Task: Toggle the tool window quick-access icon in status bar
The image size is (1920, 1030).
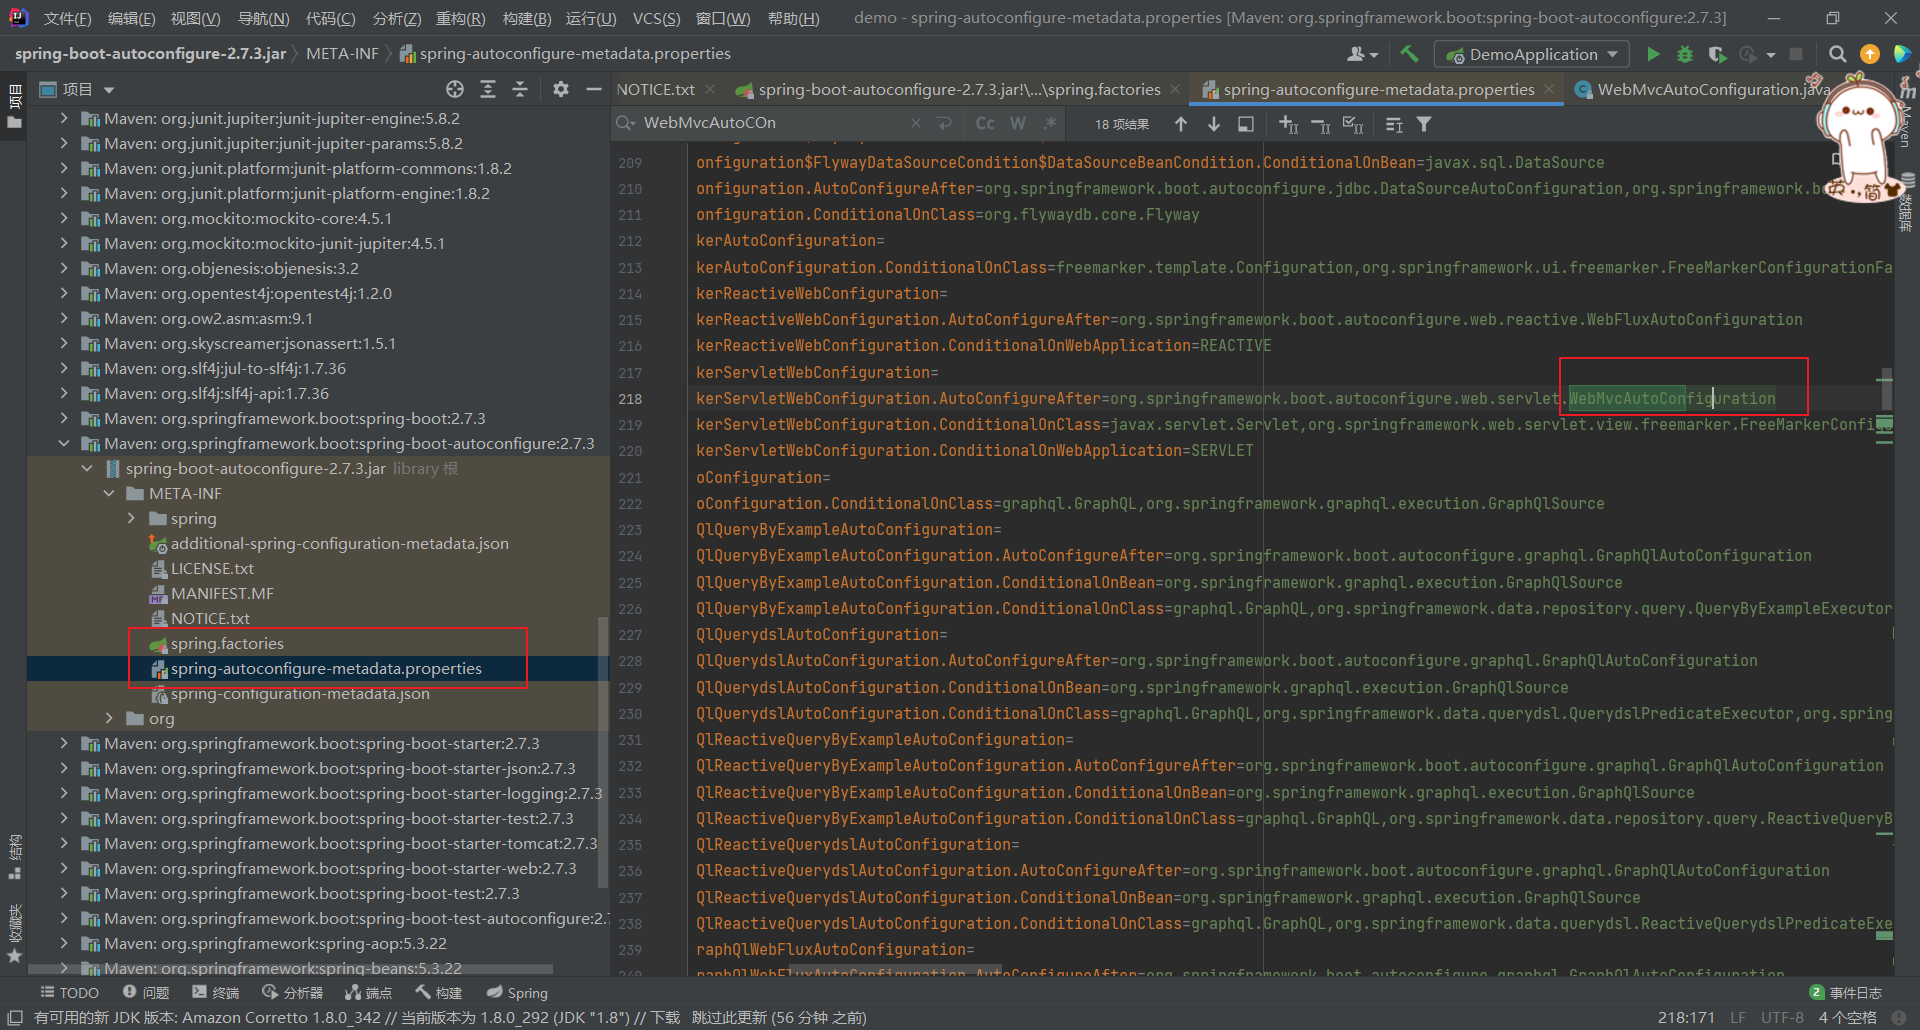Action: click(x=15, y=1017)
